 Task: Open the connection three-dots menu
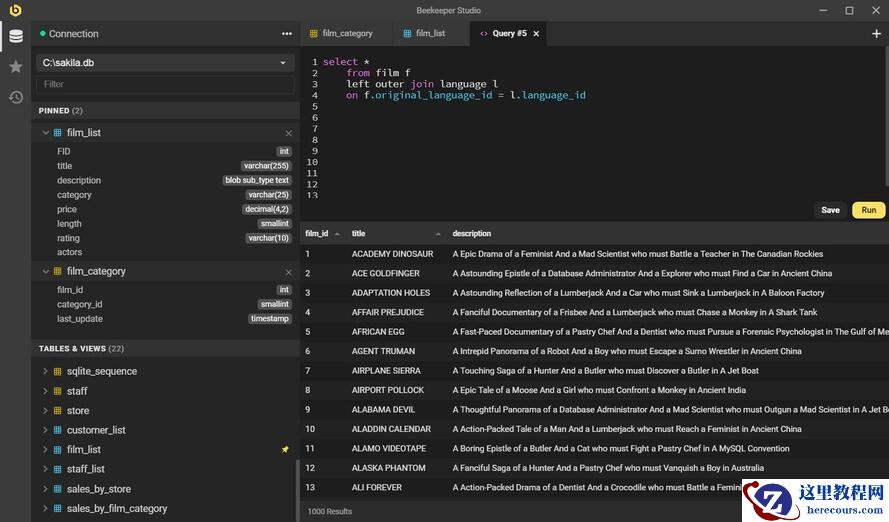[287, 34]
